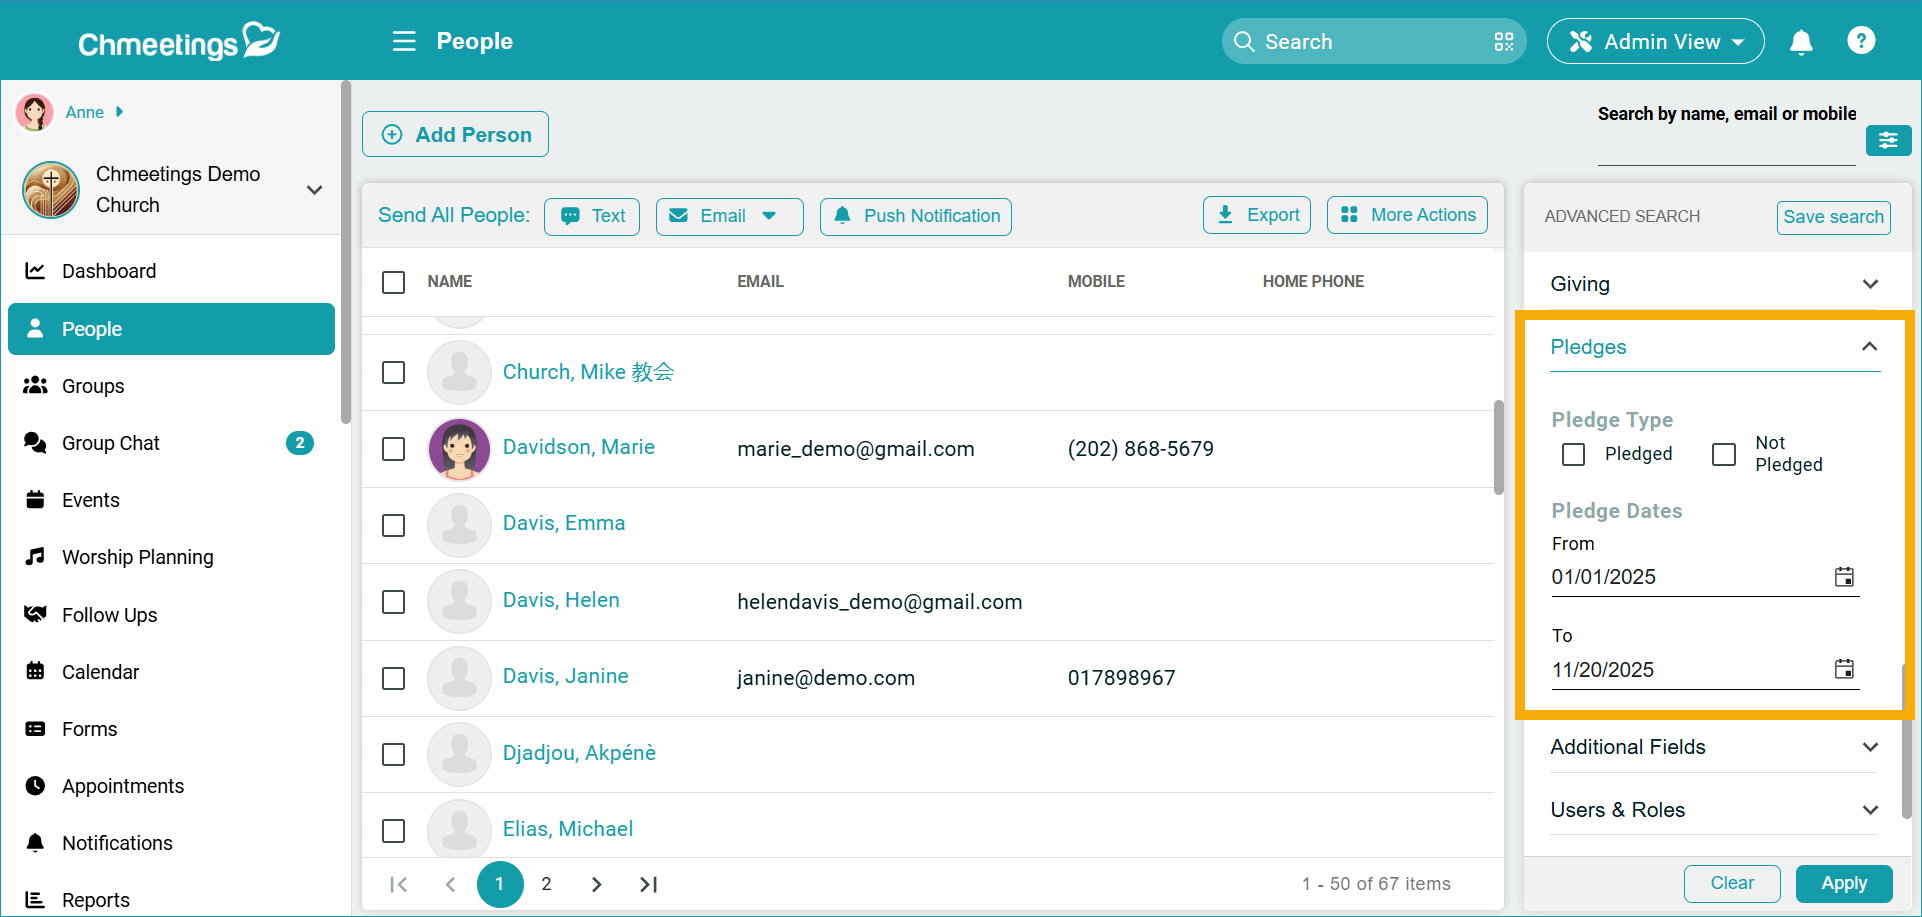Click the QR code scan icon in search
Screen dimensions: 1922x917
click(1503, 42)
